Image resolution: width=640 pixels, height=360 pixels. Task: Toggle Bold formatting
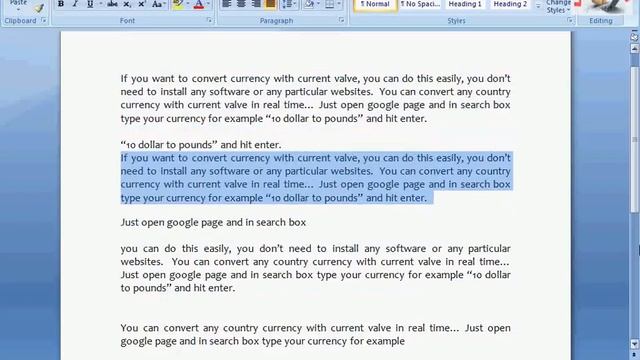tap(61, 4)
